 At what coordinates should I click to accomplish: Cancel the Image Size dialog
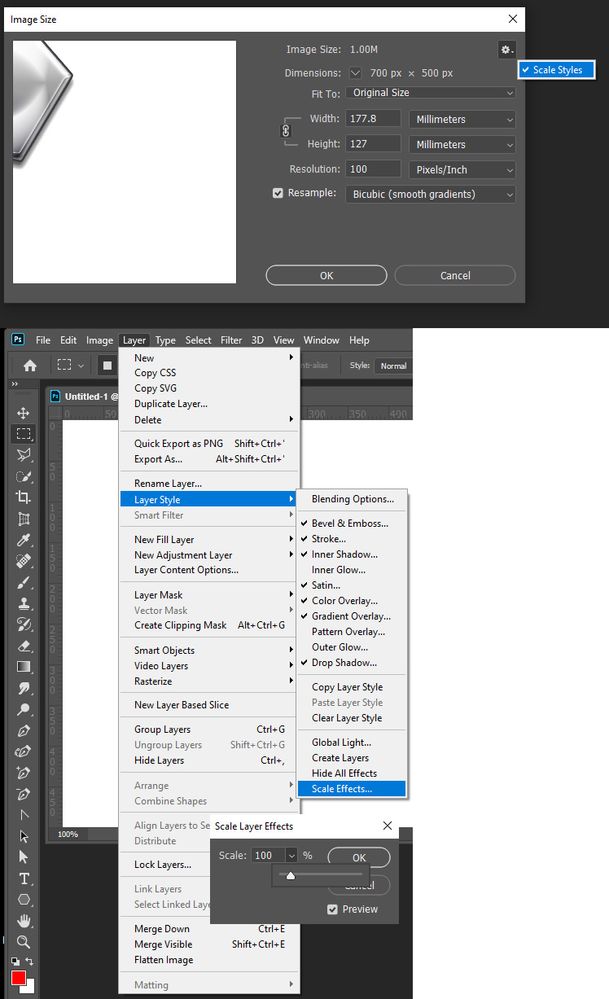pos(455,275)
